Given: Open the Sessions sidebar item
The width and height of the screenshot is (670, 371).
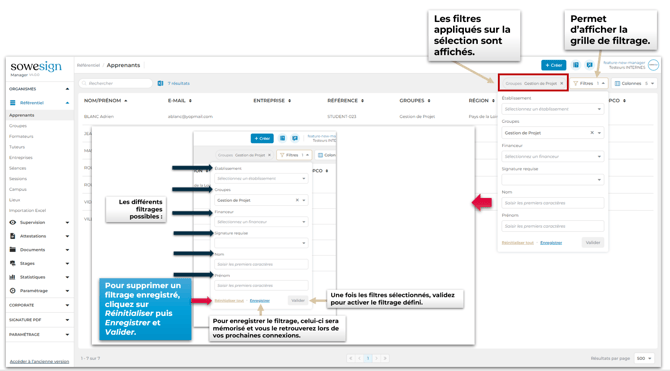Looking at the screenshot, I should pos(18,179).
